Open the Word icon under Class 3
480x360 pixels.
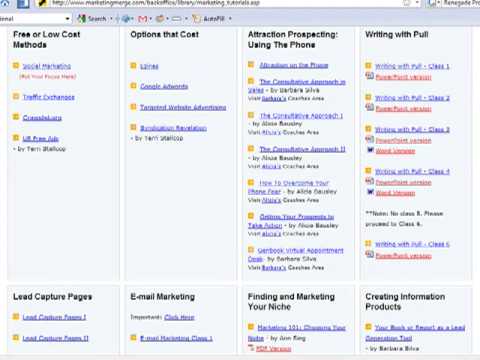point(370,150)
